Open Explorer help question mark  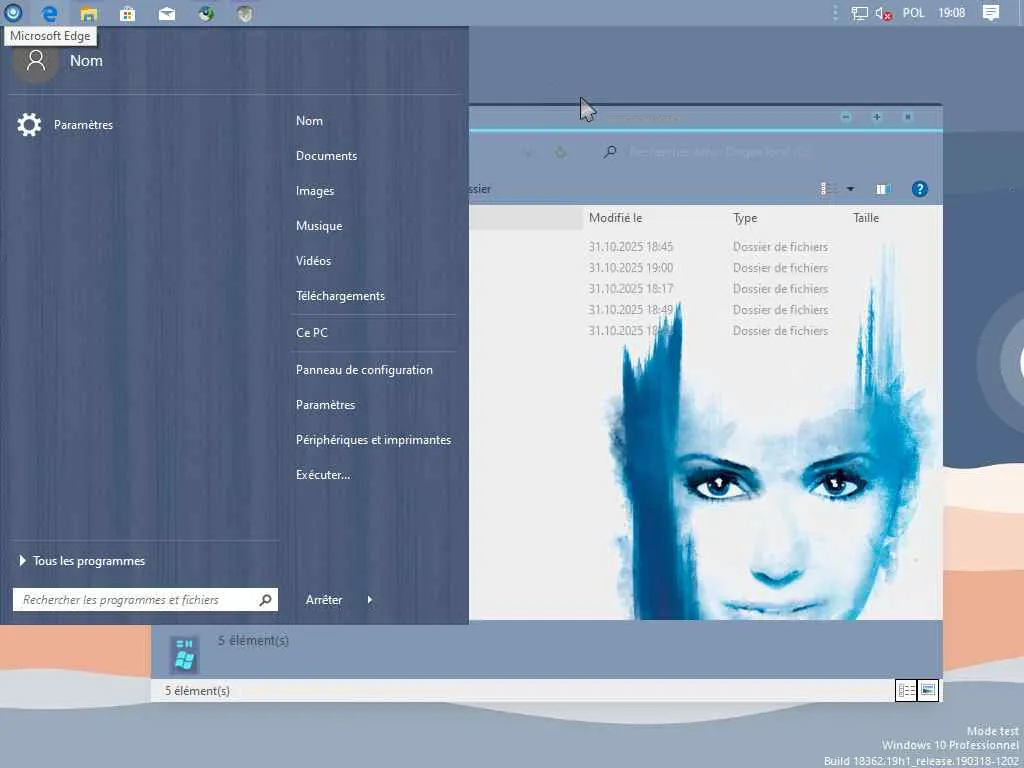920,189
